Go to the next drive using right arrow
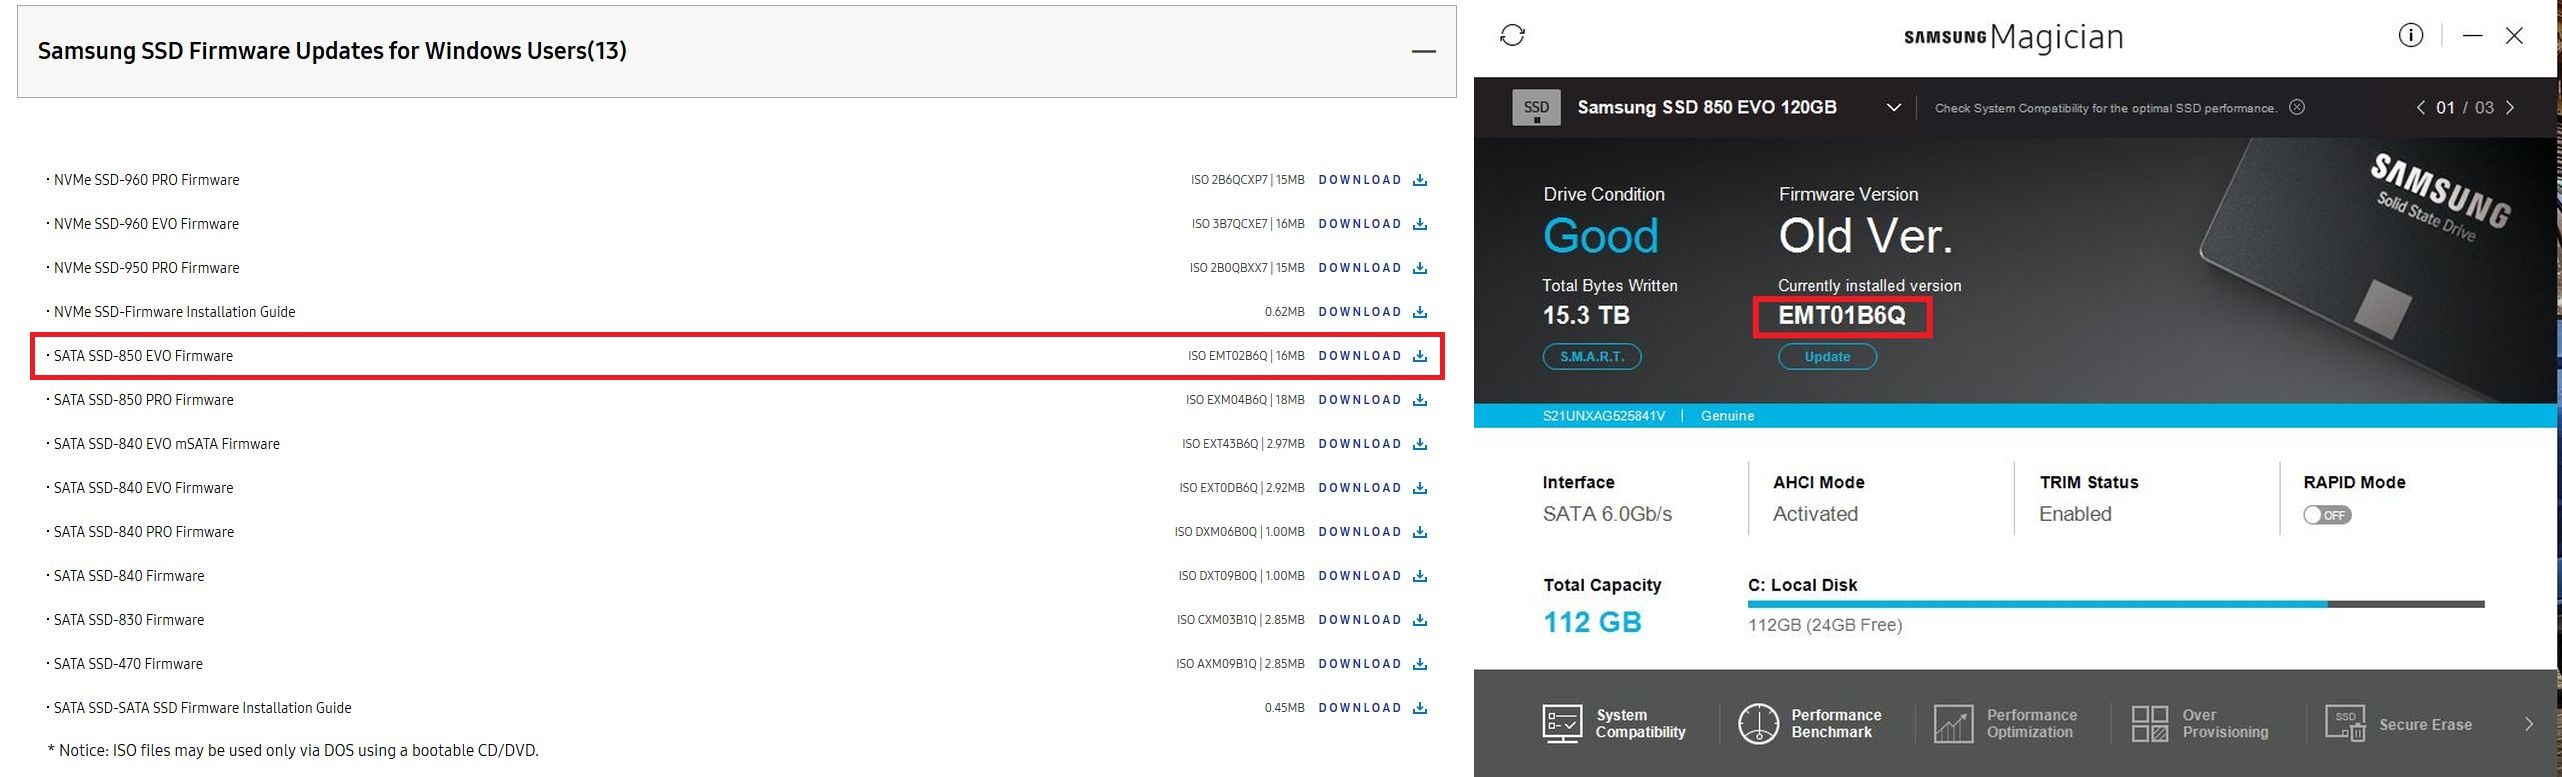 pyautogui.click(x=2510, y=108)
